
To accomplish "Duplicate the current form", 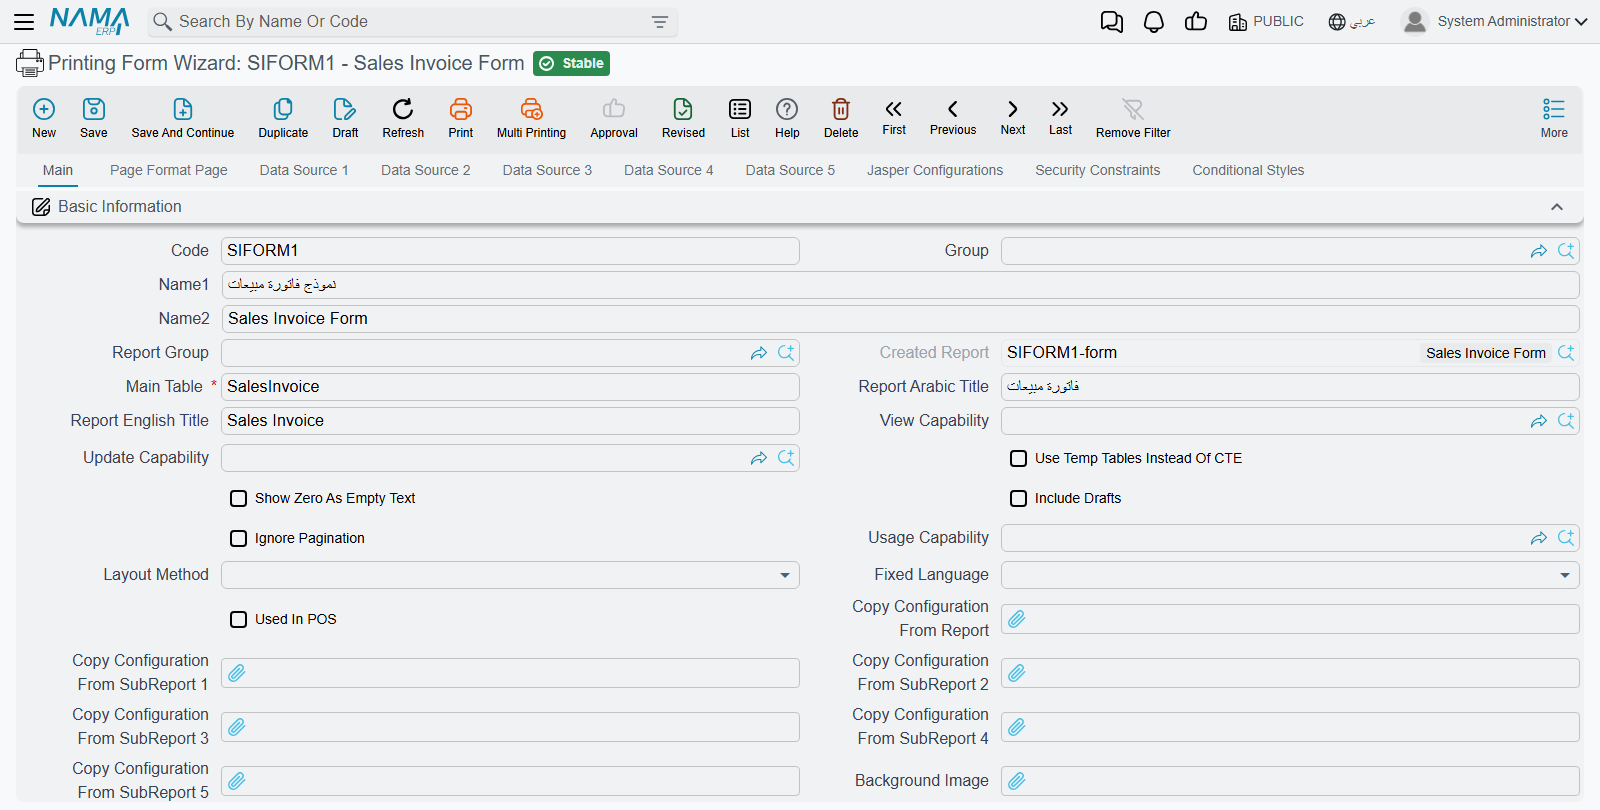I will coord(283,118).
